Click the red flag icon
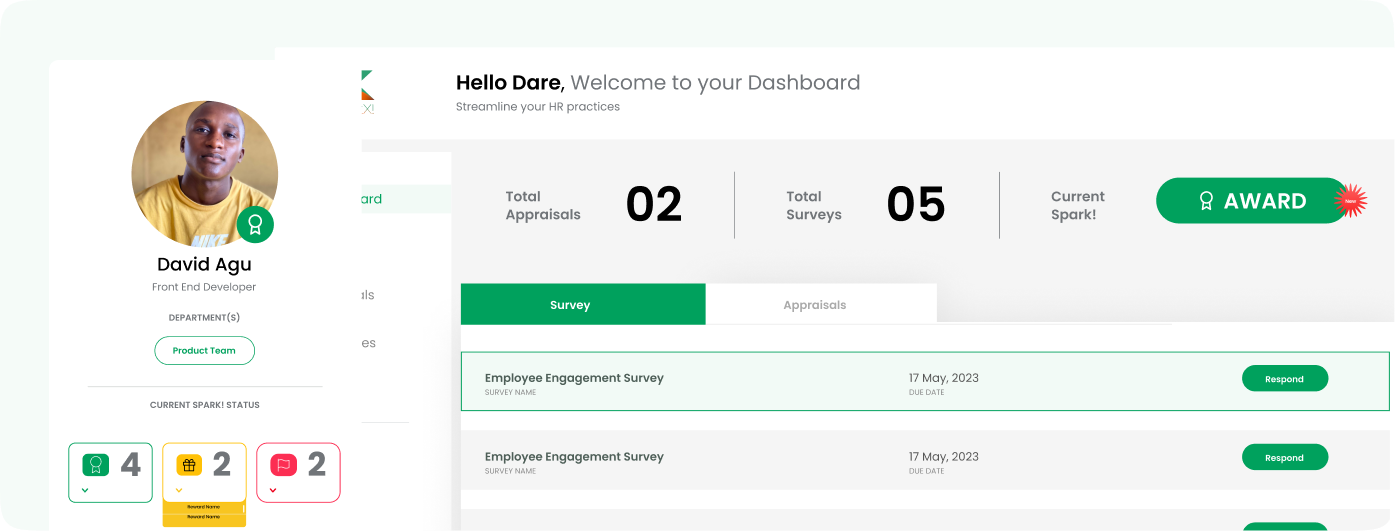Screen dimensions: 1395x531 tap(283, 464)
